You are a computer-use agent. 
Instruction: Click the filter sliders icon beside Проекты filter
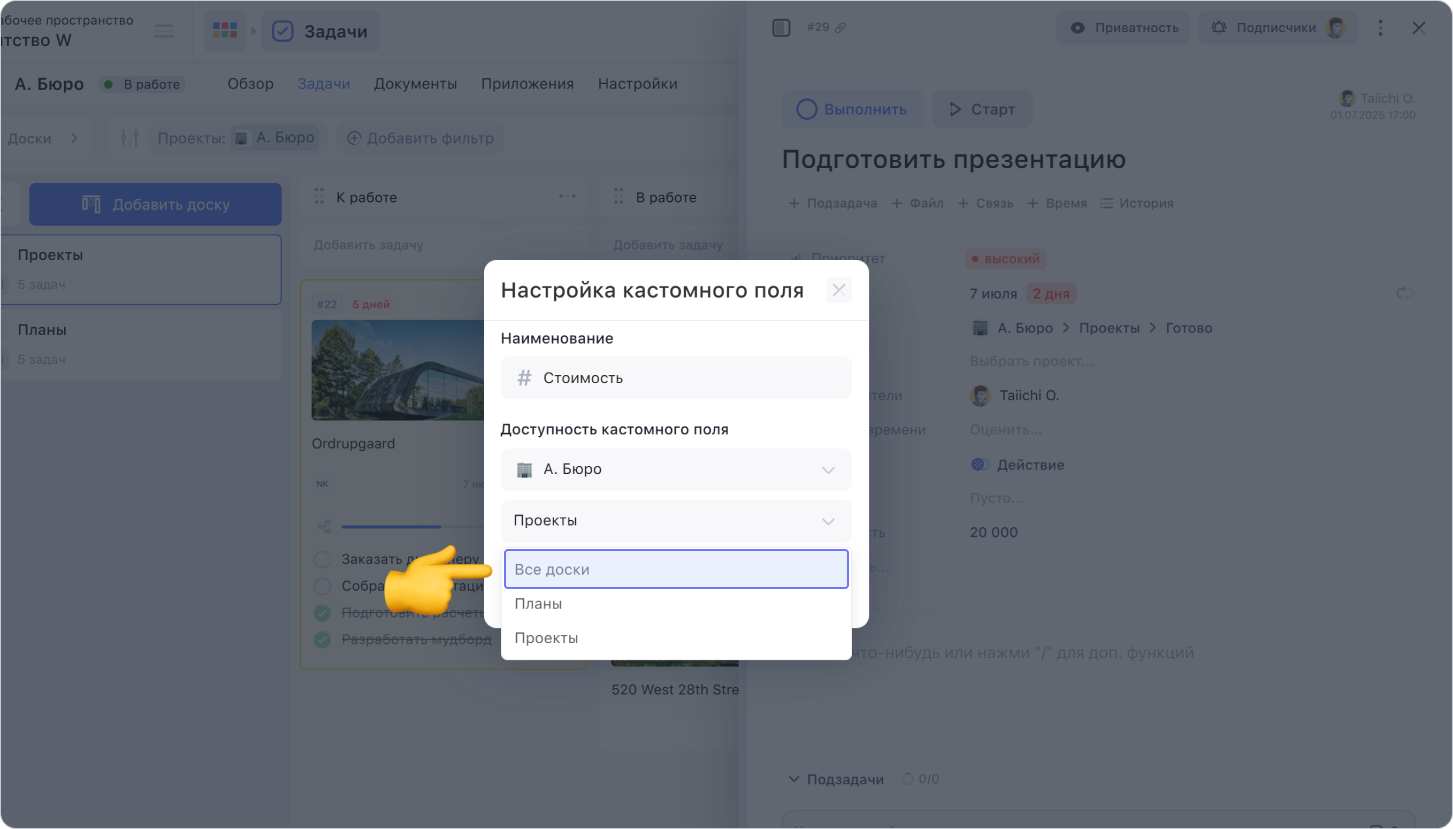pos(130,138)
